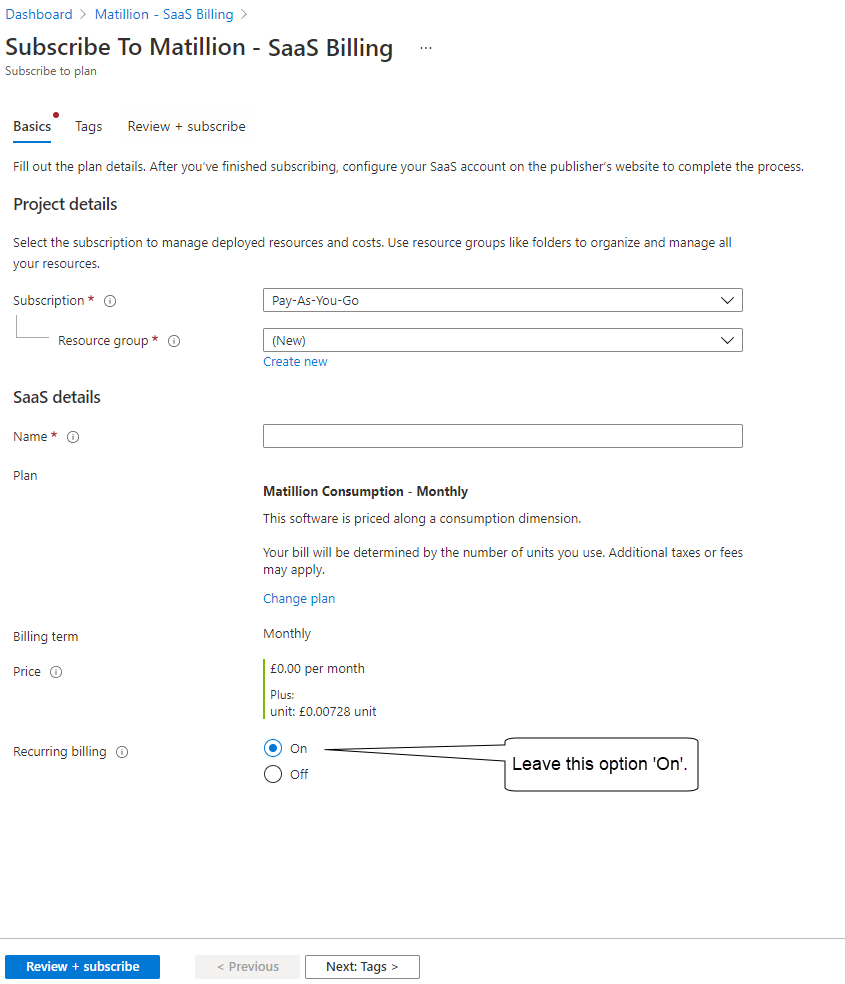Go to Dashboard breadcrumb
Viewport: 845px width, 984px height.
(x=39, y=14)
